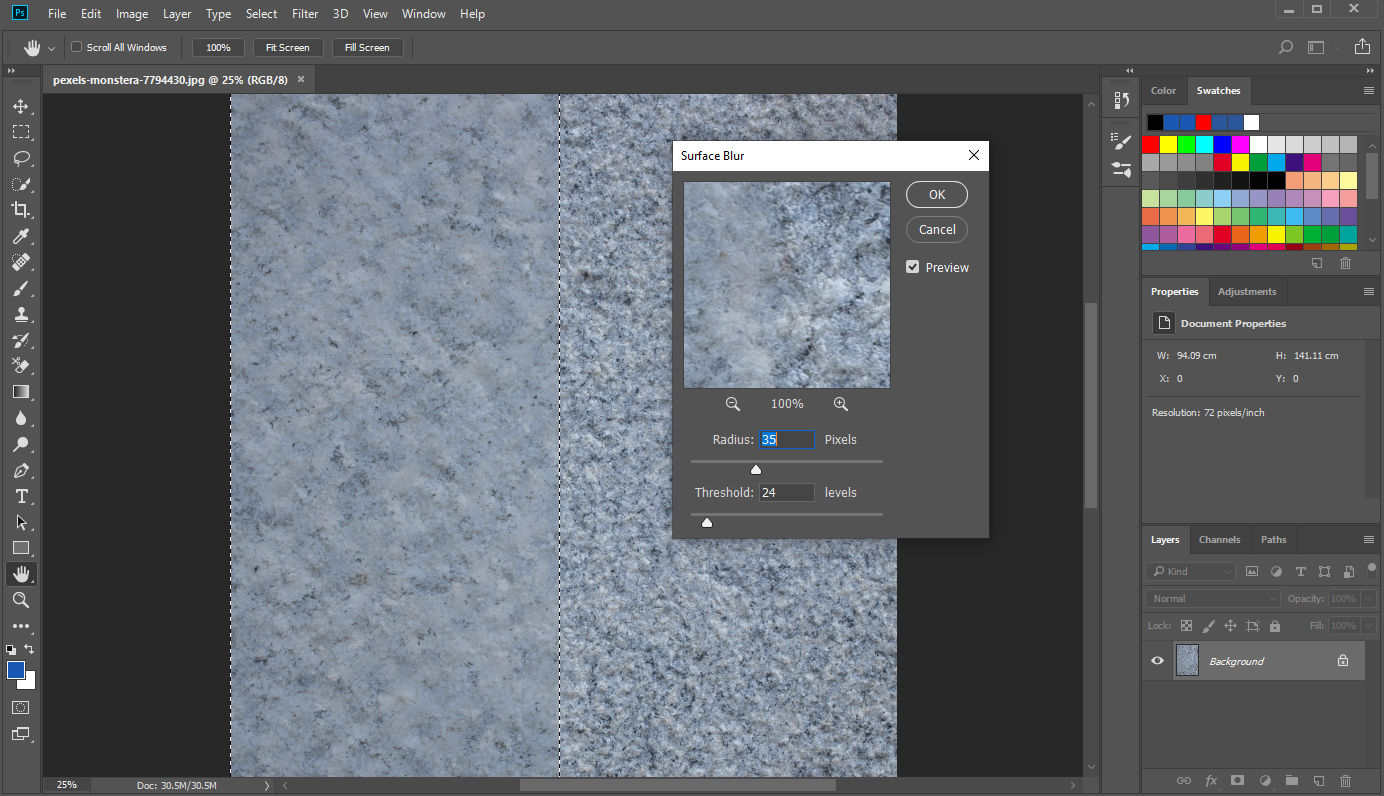Viewport: 1384px width, 796px height.
Task: Select the Crop tool
Action: point(21,210)
